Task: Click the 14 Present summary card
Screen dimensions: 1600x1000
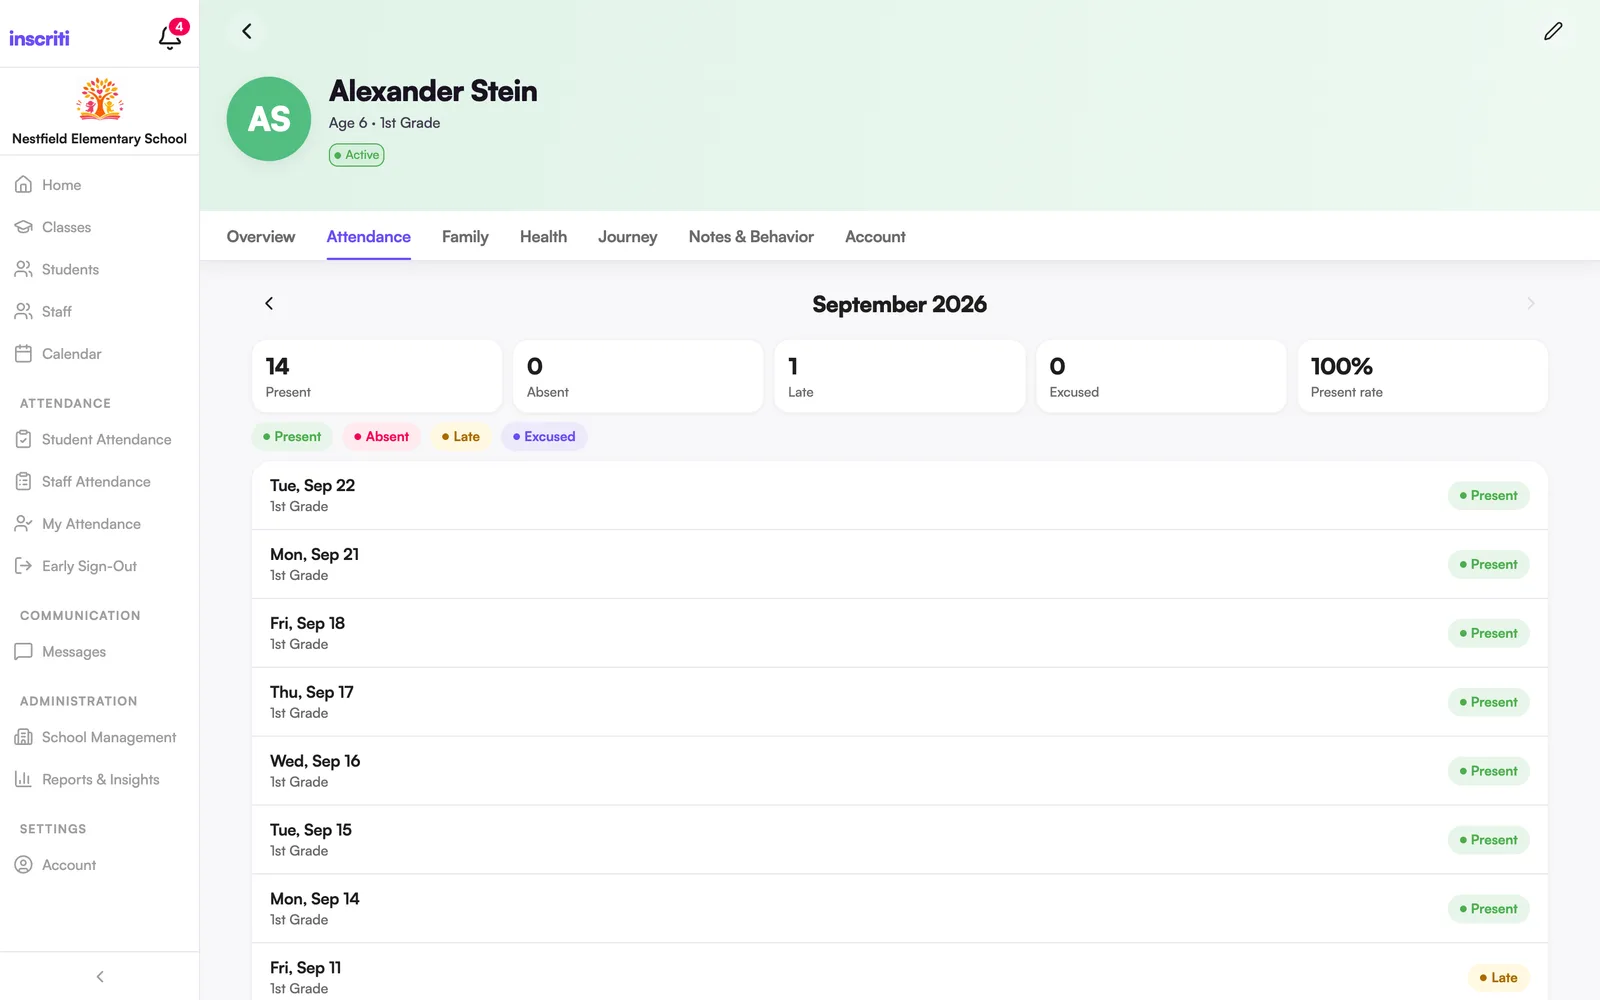Action: pyautogui.click(x=377, y=376)
